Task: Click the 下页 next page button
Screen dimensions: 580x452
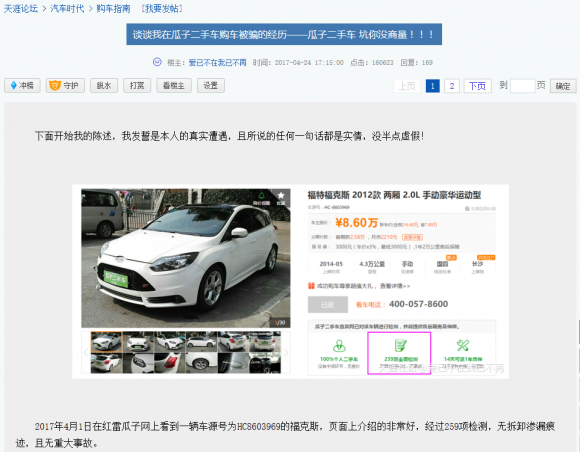Action: pos(478,86)
